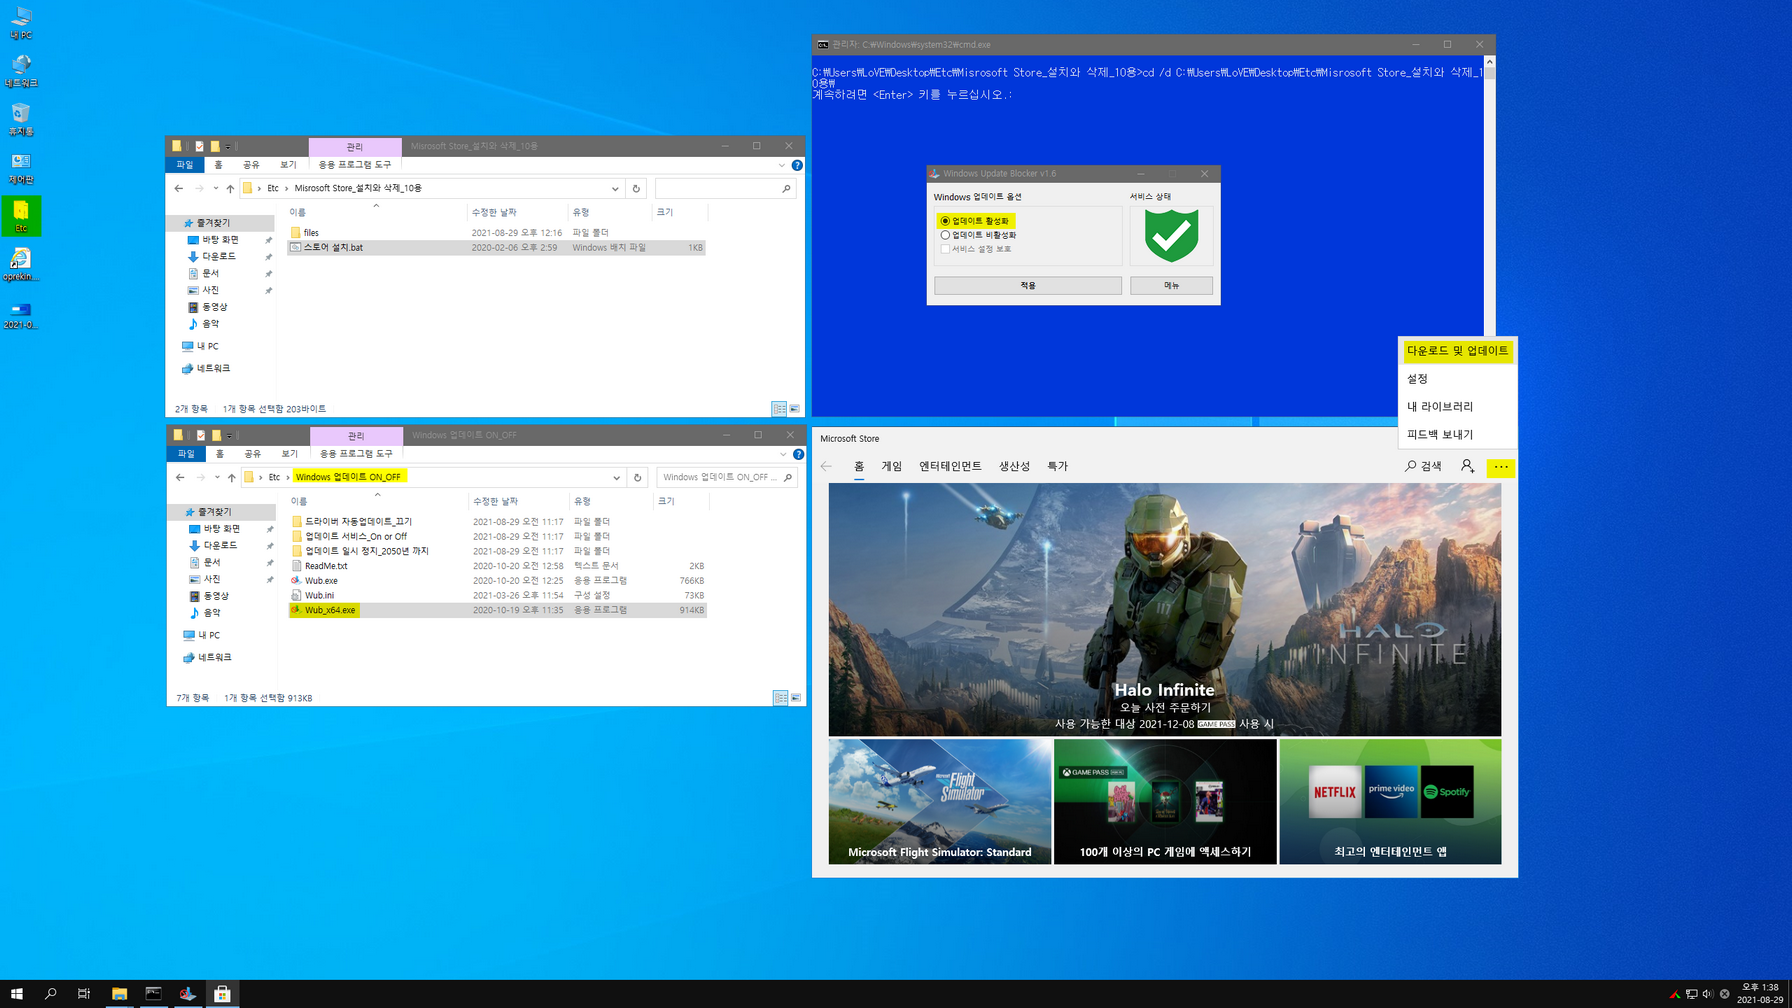Open Task View from the taskbar

(84, 993)
